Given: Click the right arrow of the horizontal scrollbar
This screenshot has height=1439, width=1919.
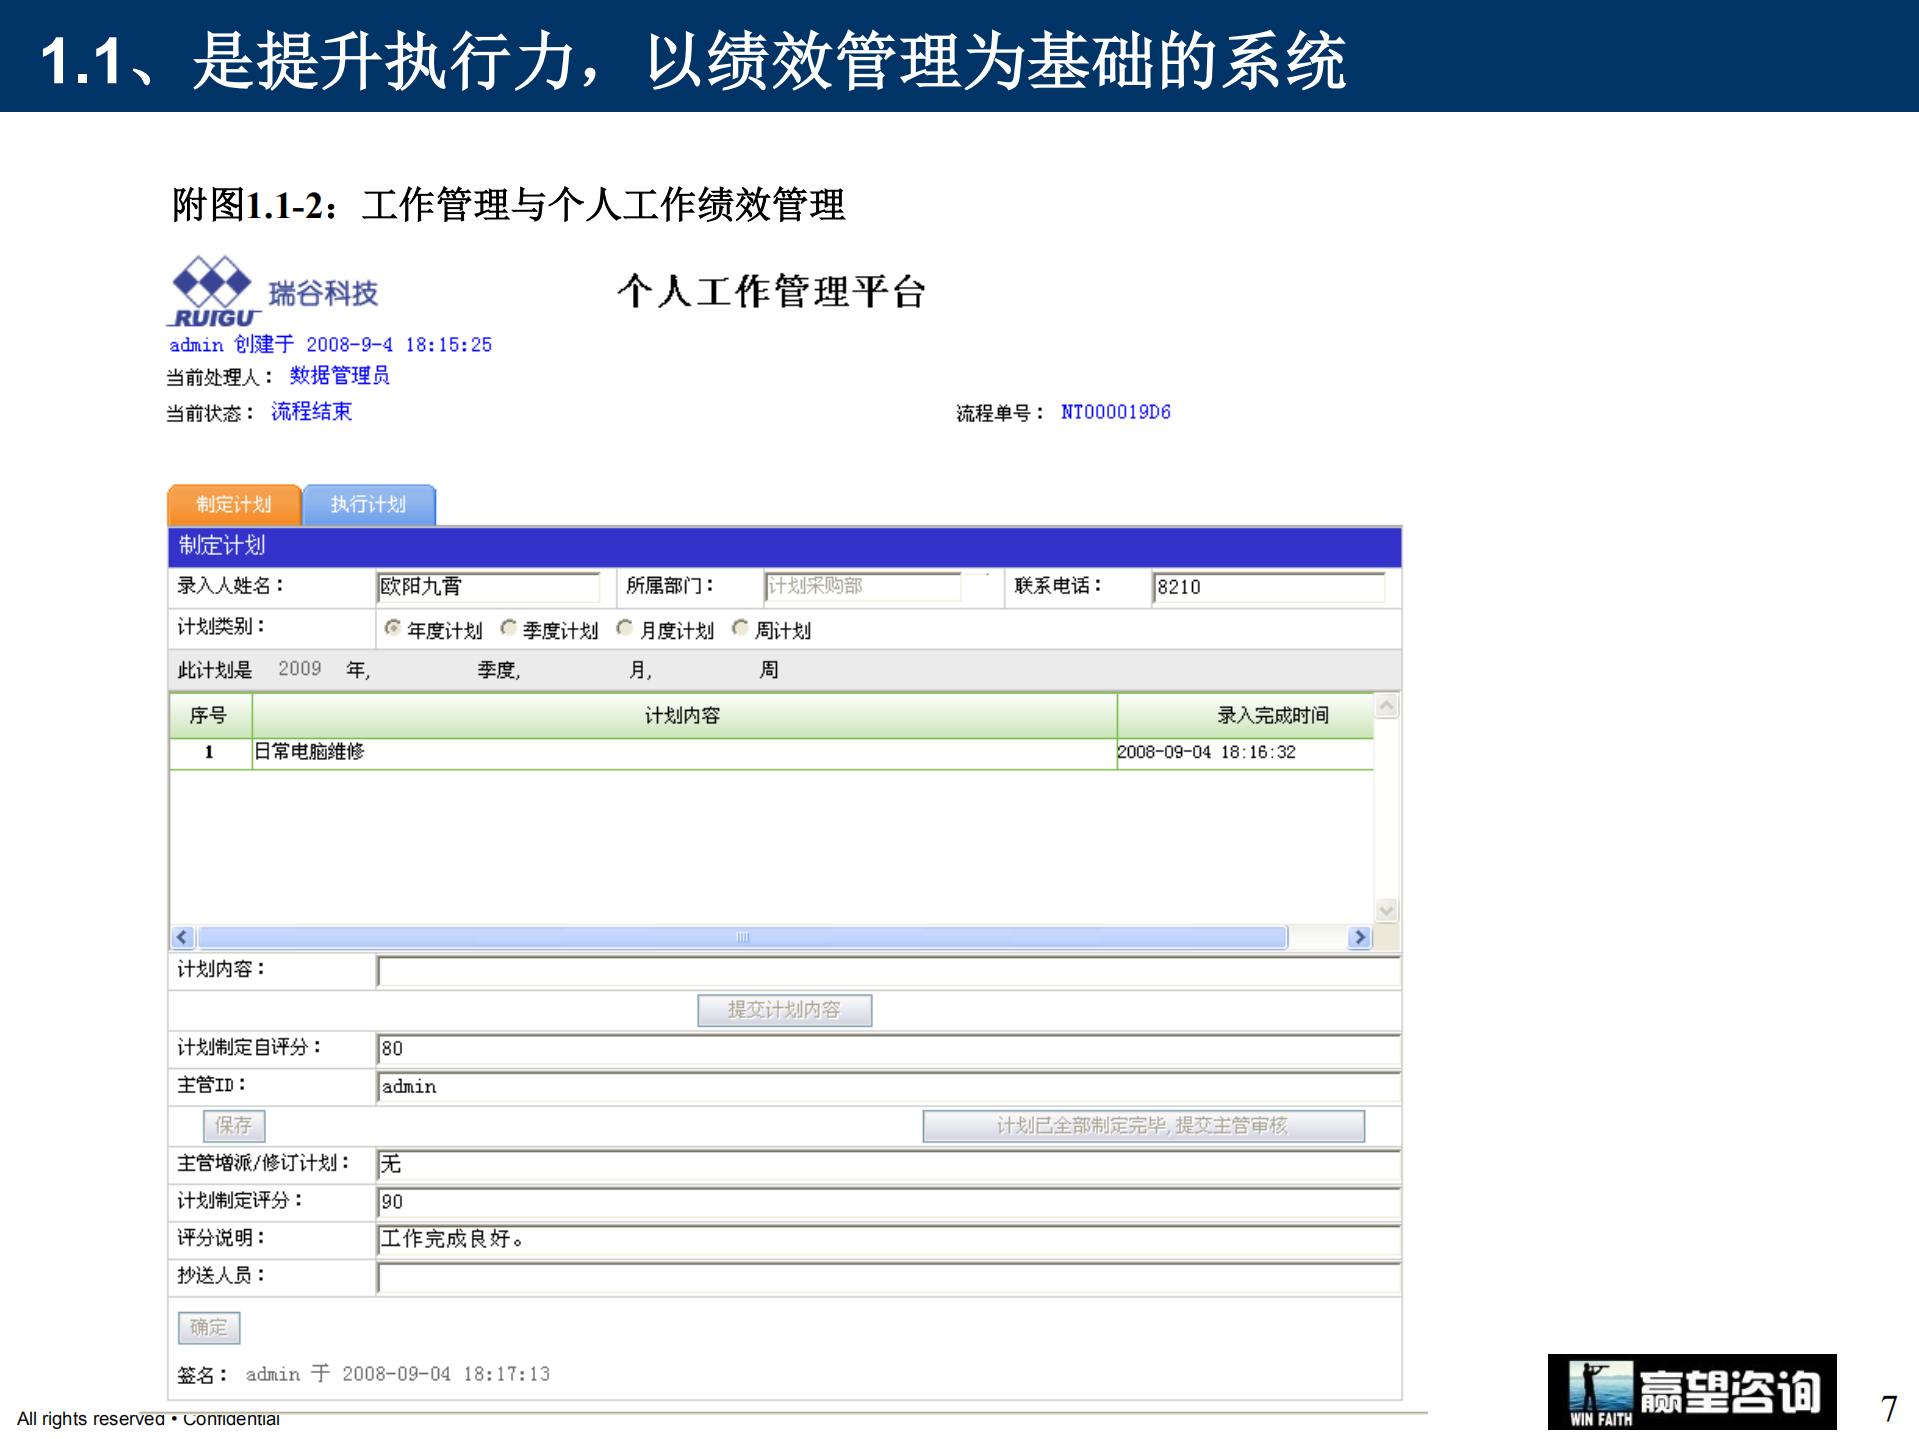Looking at the screenshot, I should pyautogui.click(x=1360, y=937).
